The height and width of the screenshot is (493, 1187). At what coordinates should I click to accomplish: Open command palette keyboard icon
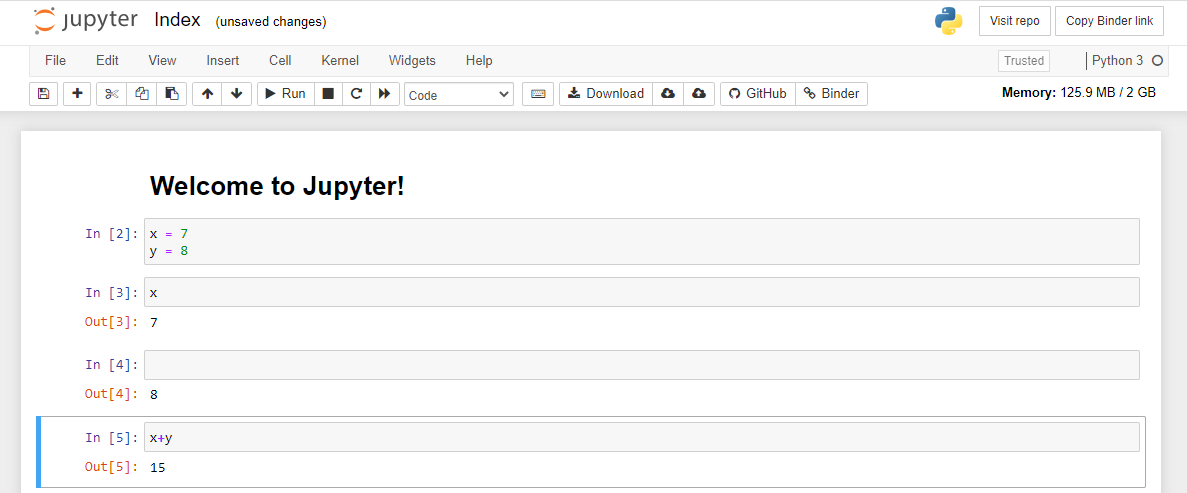(x=538, y=94)
